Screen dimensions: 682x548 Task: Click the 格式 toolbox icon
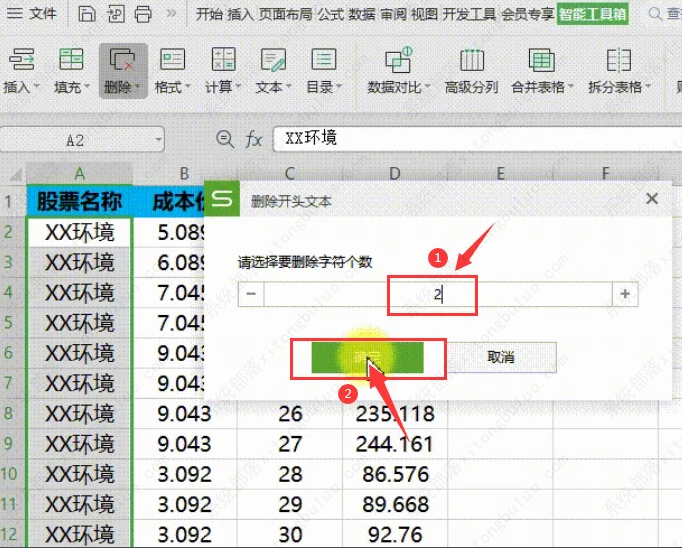(x=172, y=60)
